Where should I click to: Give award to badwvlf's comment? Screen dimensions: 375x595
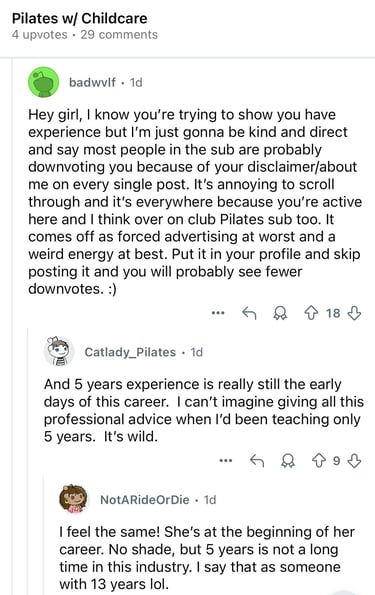(280, 313)
